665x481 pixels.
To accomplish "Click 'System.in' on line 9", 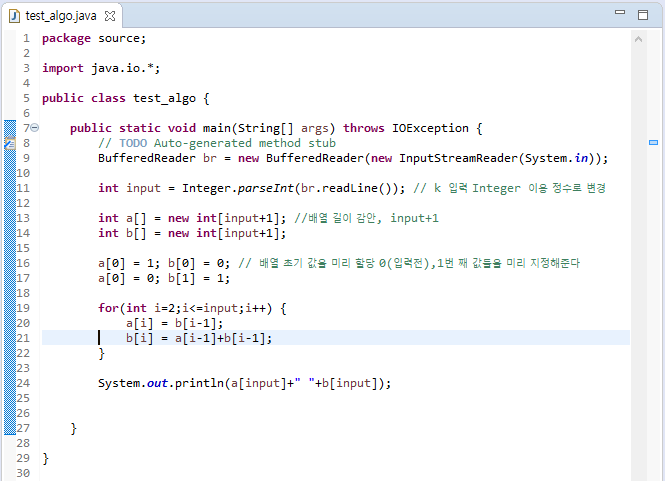I will [x=556, y=158].
